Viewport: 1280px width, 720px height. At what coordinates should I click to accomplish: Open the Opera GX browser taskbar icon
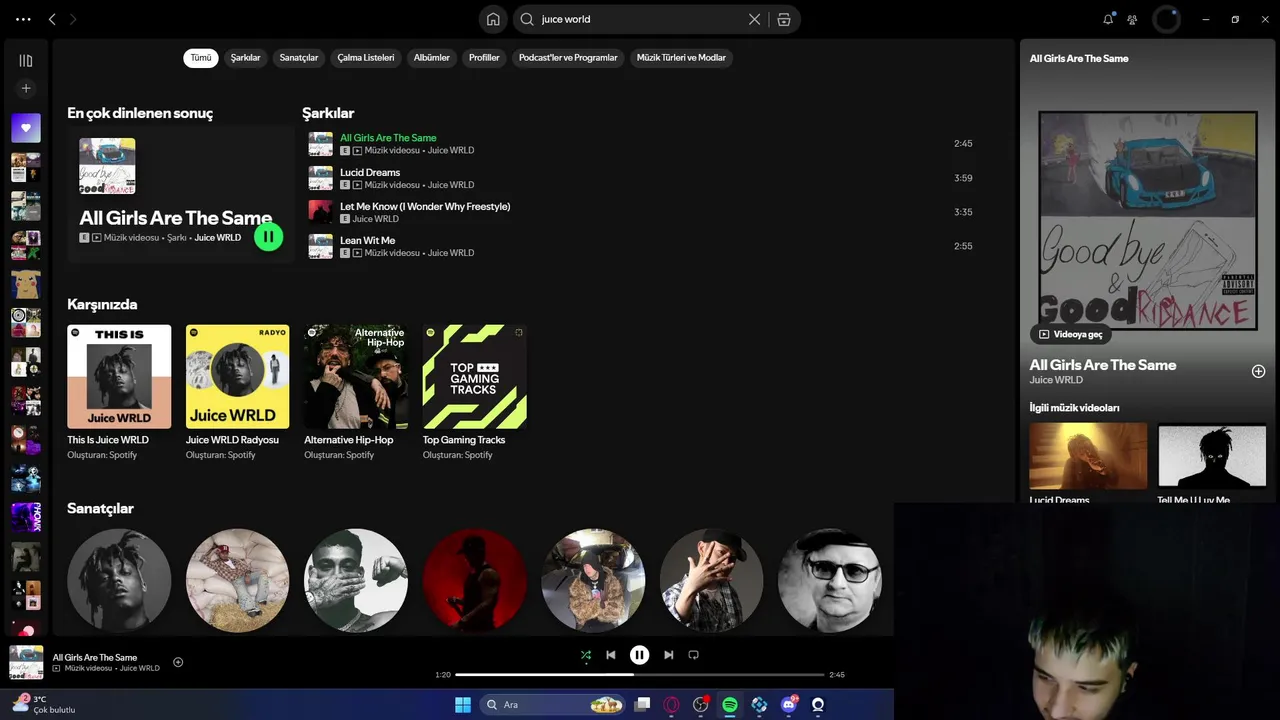point(671,705)
